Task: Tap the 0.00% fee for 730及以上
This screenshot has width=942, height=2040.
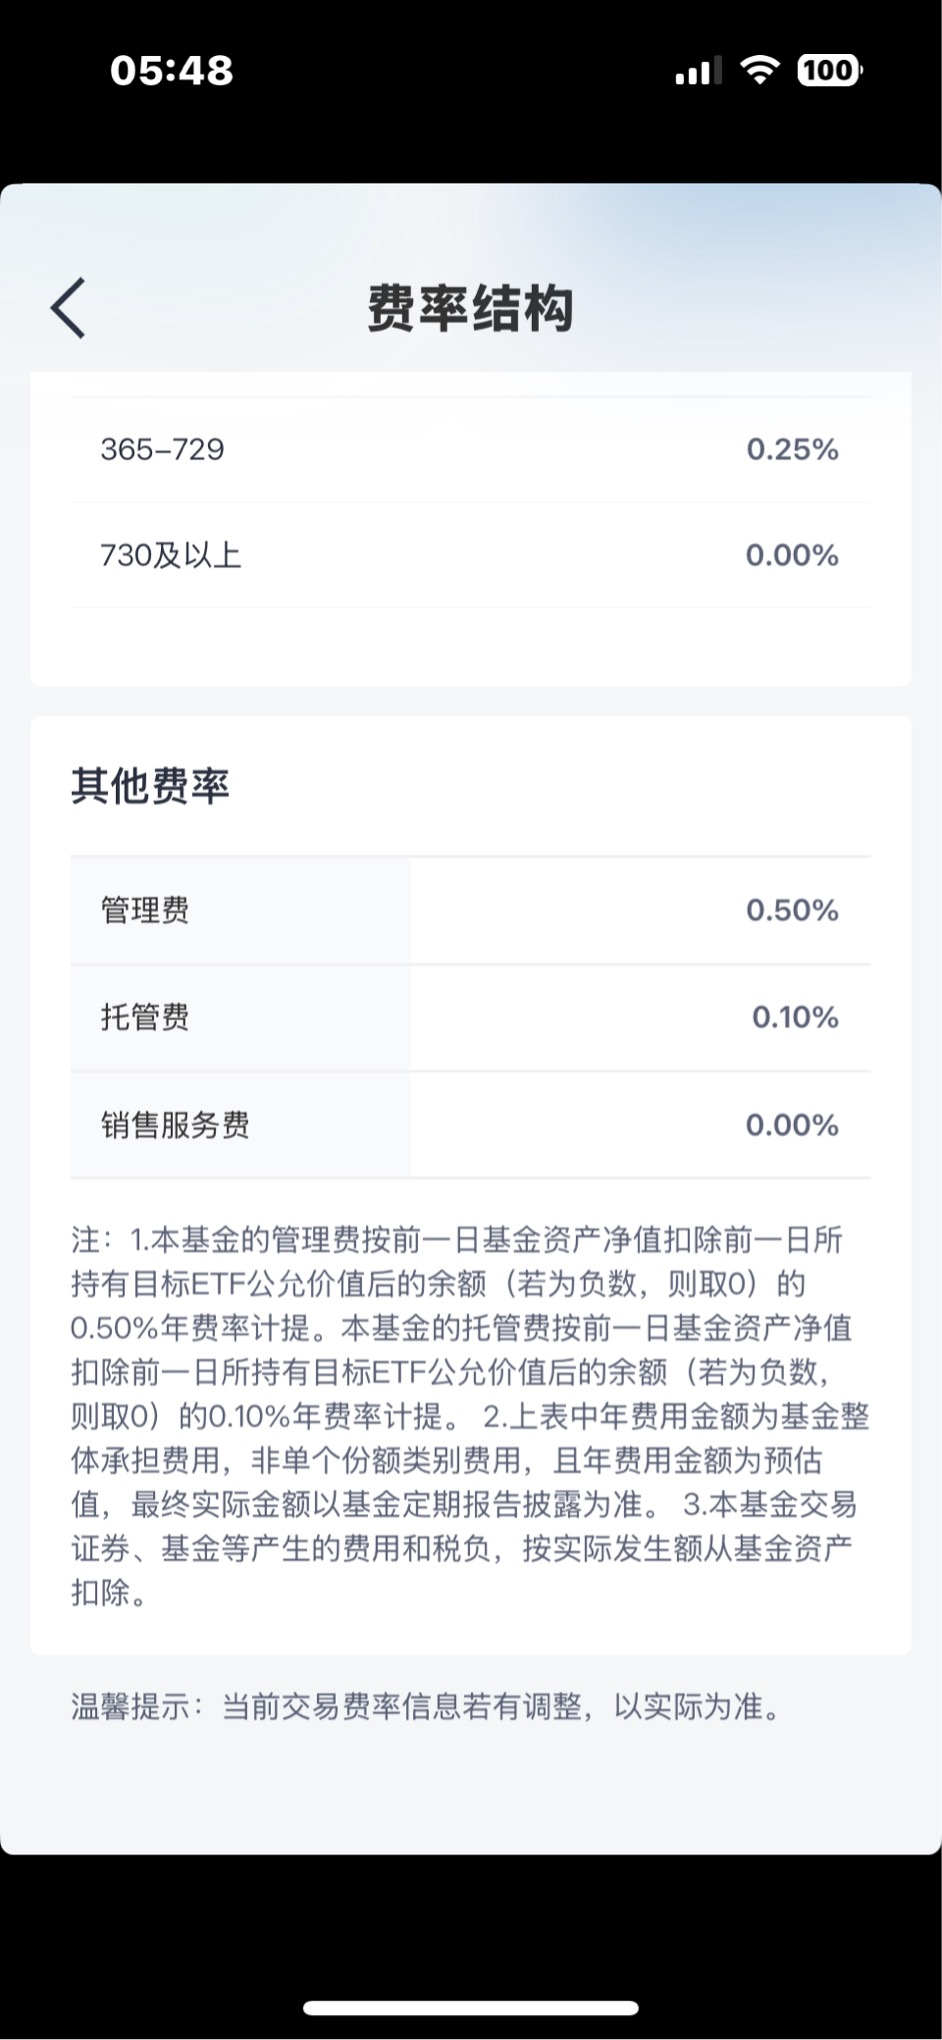Action: pos(792,555)
